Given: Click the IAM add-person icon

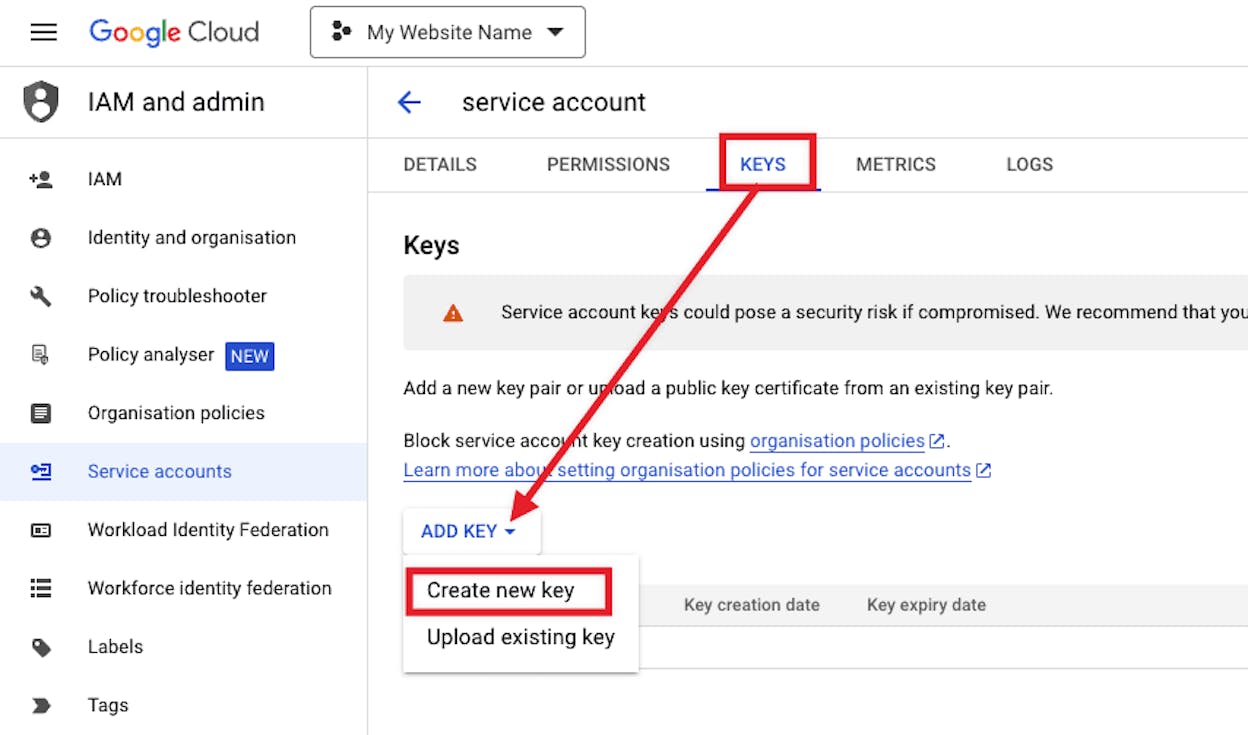Looking at the screenshot, I should pos(41,179).
